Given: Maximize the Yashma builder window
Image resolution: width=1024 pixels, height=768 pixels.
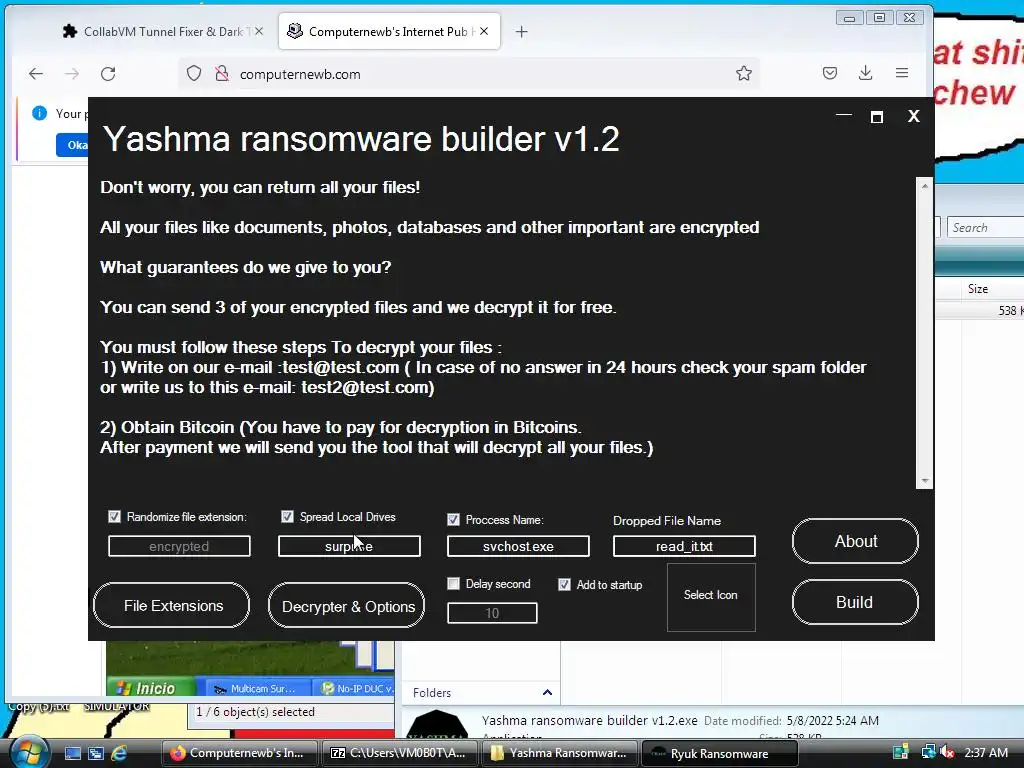Looking at the screenshot, I should click(x=877, y=116).
